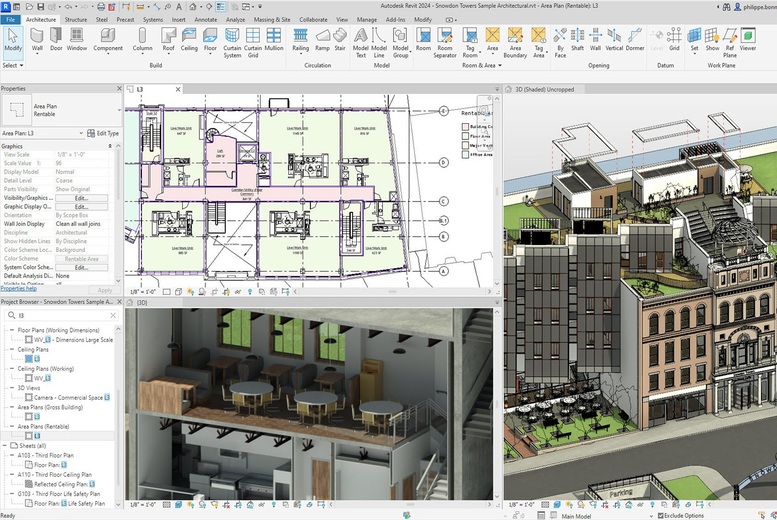
Task: Select the Grid datum tool
Action: tap(674, 40)
